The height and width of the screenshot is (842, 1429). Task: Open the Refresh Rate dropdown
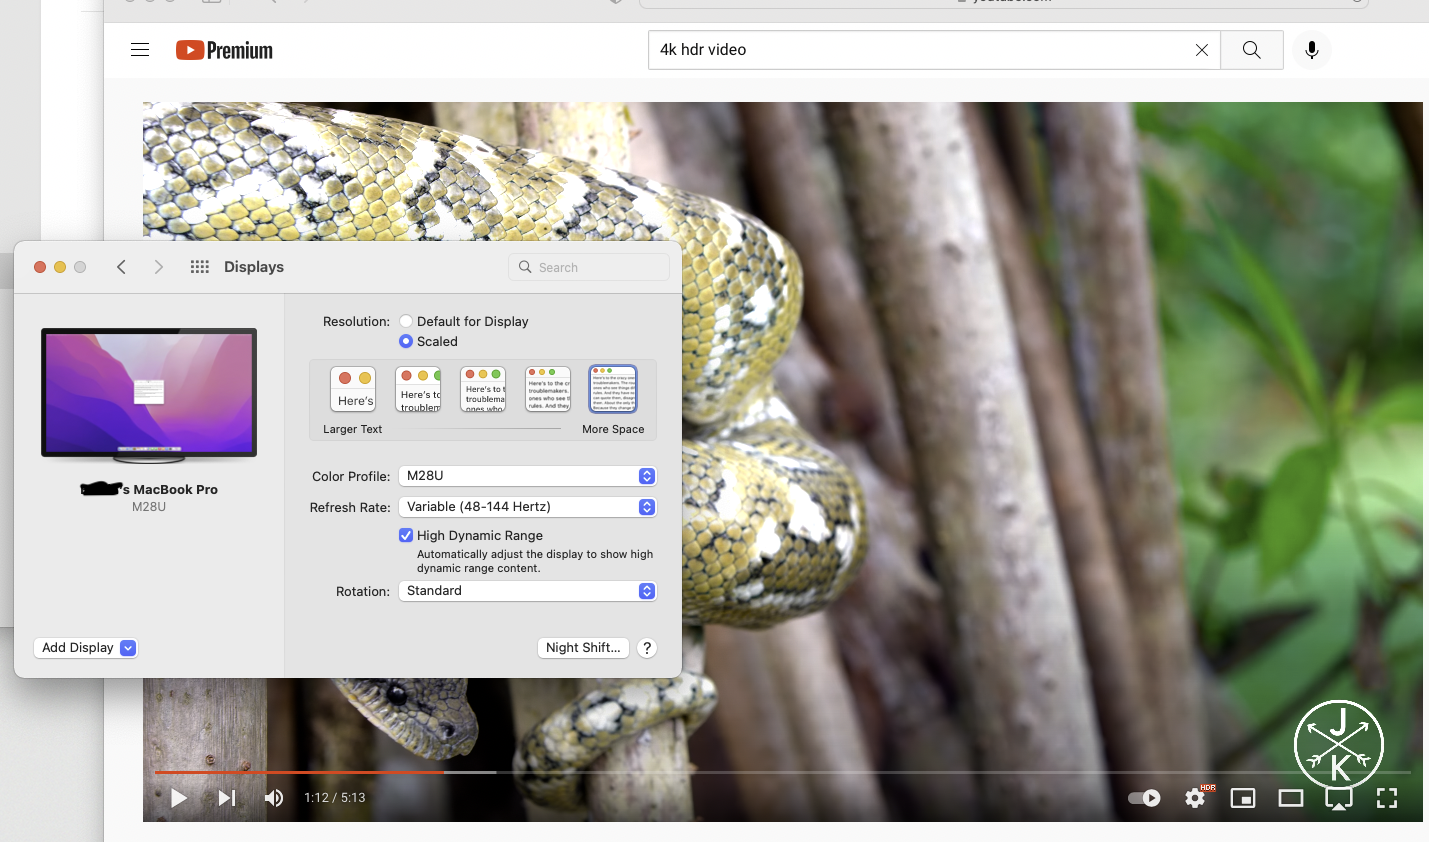pos(527,507)
